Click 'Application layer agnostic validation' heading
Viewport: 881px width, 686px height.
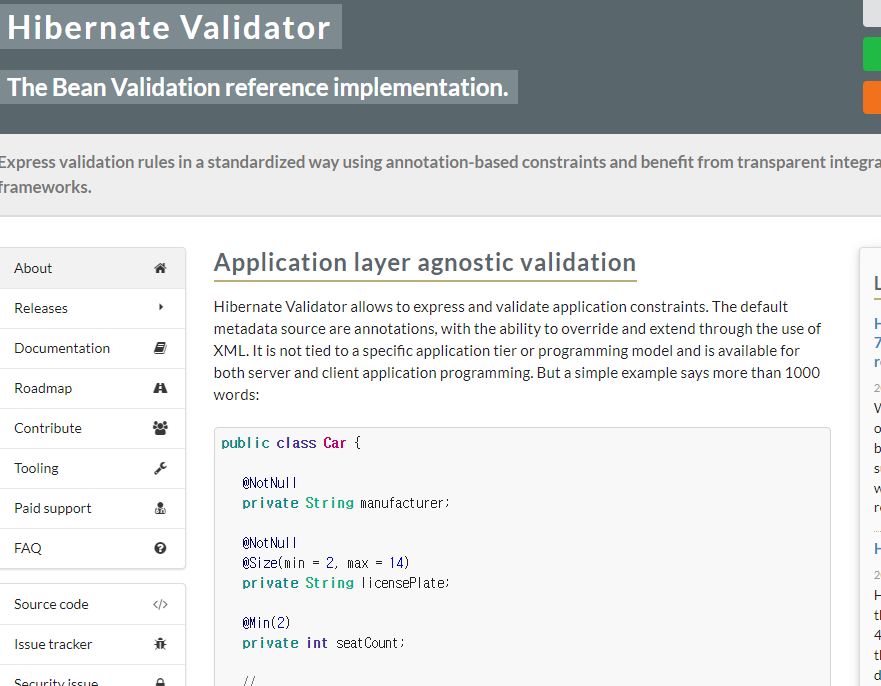coord(425,262)
